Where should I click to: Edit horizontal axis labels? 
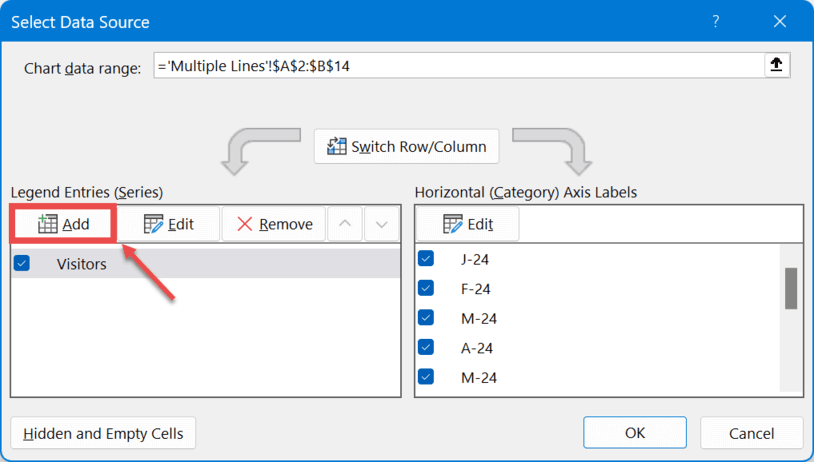pyautogui.click(x=468, y=224)
